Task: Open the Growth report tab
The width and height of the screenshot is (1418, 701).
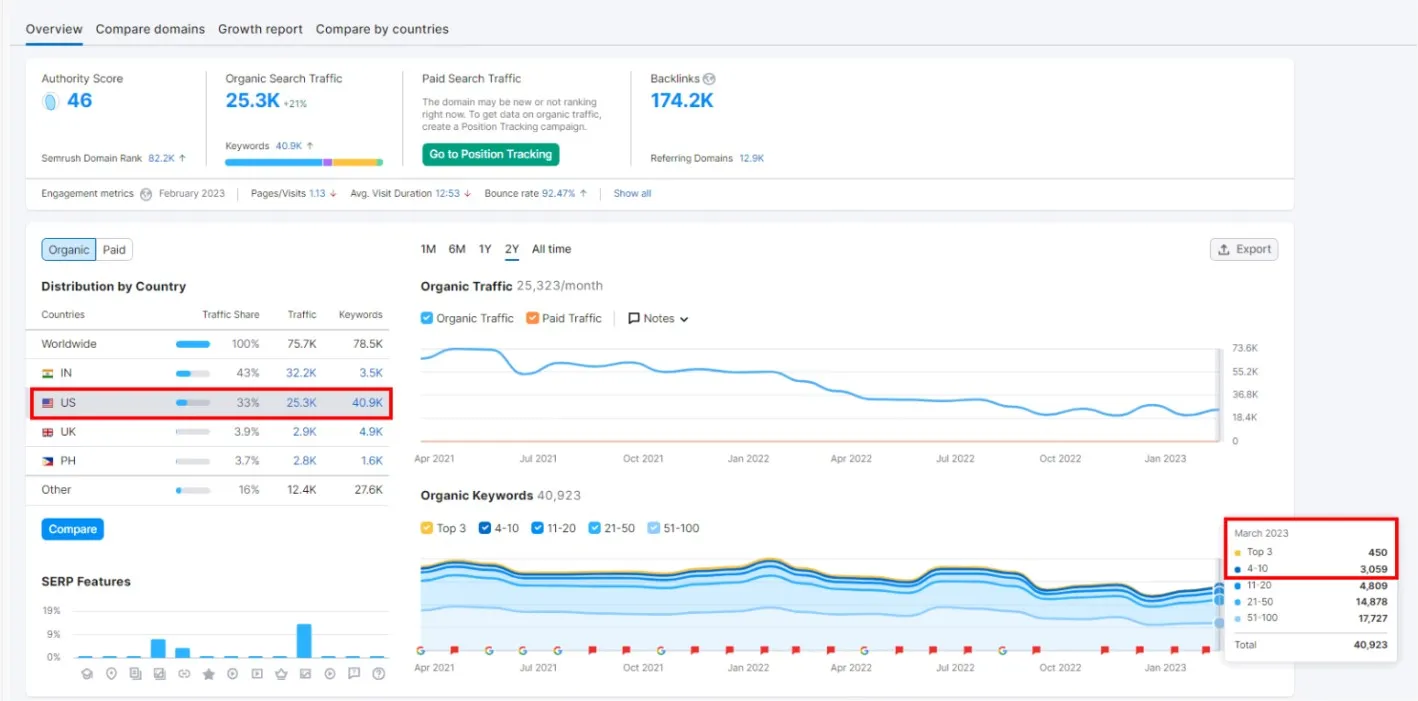Action: coord(260,29)
